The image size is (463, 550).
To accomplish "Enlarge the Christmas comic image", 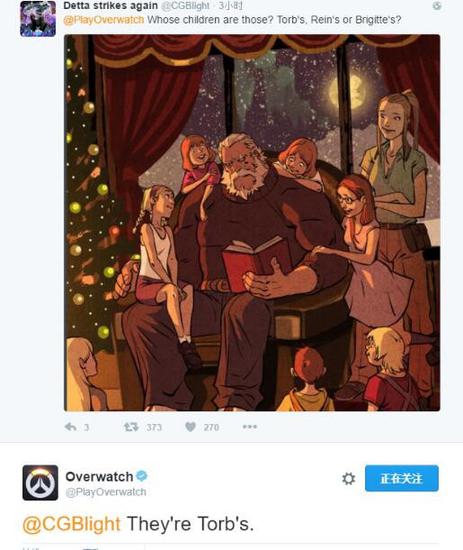I will [x=252, y=223].
